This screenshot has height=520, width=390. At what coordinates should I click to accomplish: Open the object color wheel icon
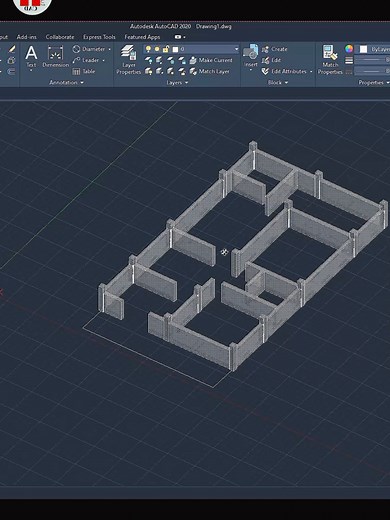pyautogui.click(x=349, y=49)
